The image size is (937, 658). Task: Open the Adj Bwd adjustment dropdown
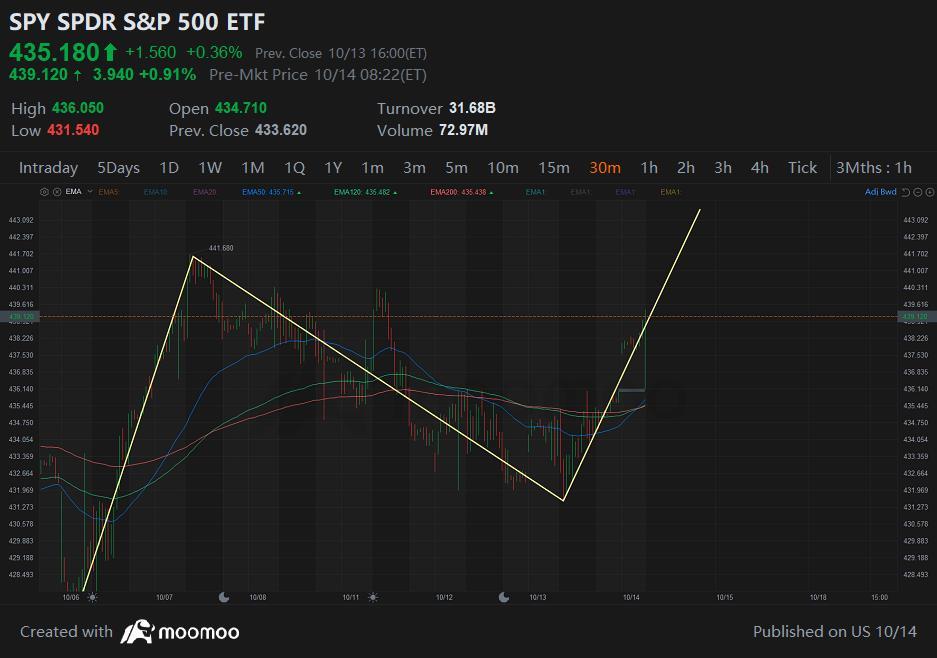coord(880,192)
